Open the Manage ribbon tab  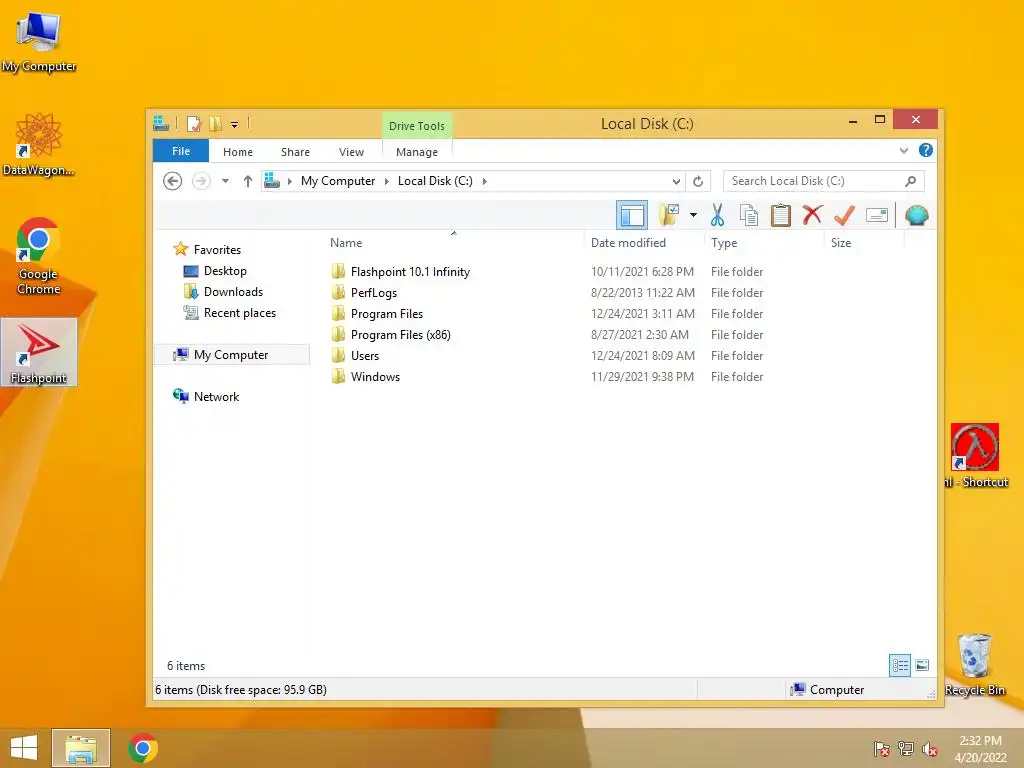(417, 152)
